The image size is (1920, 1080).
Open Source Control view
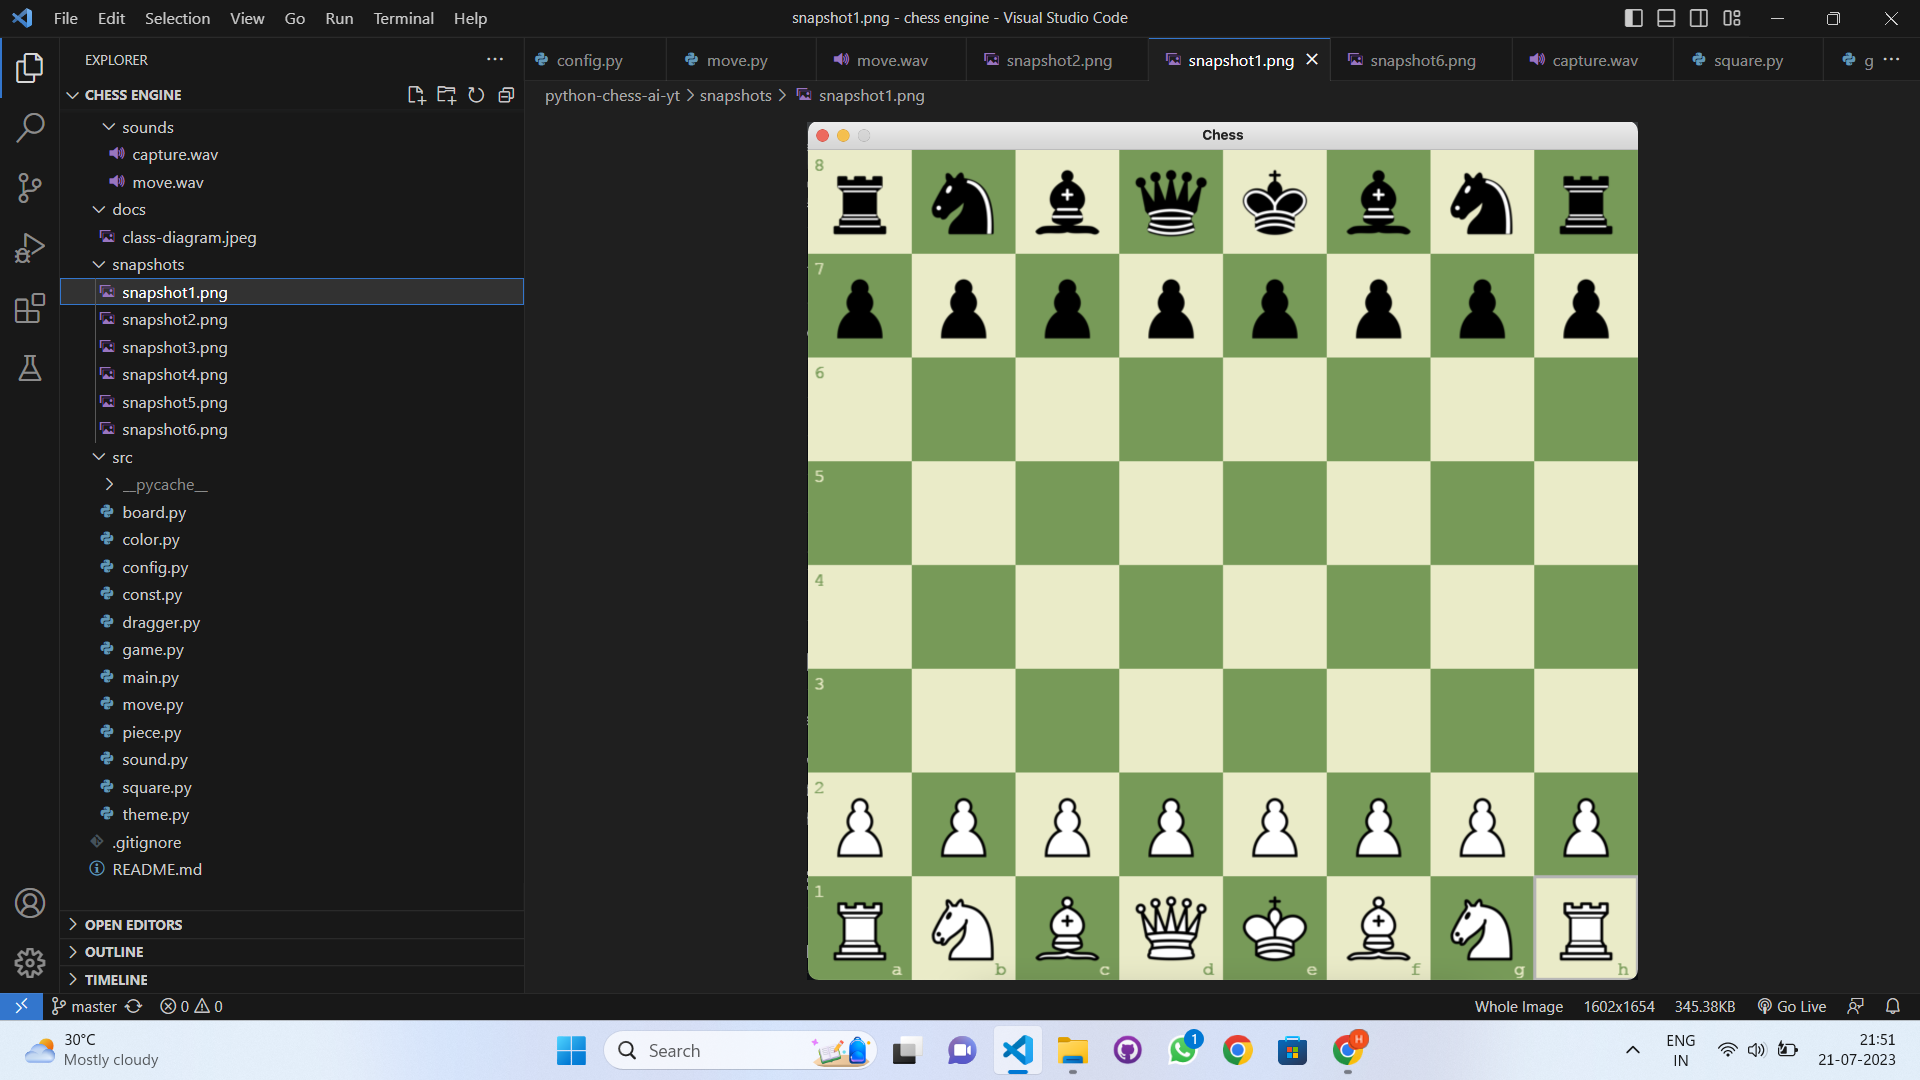coord(30,188)
